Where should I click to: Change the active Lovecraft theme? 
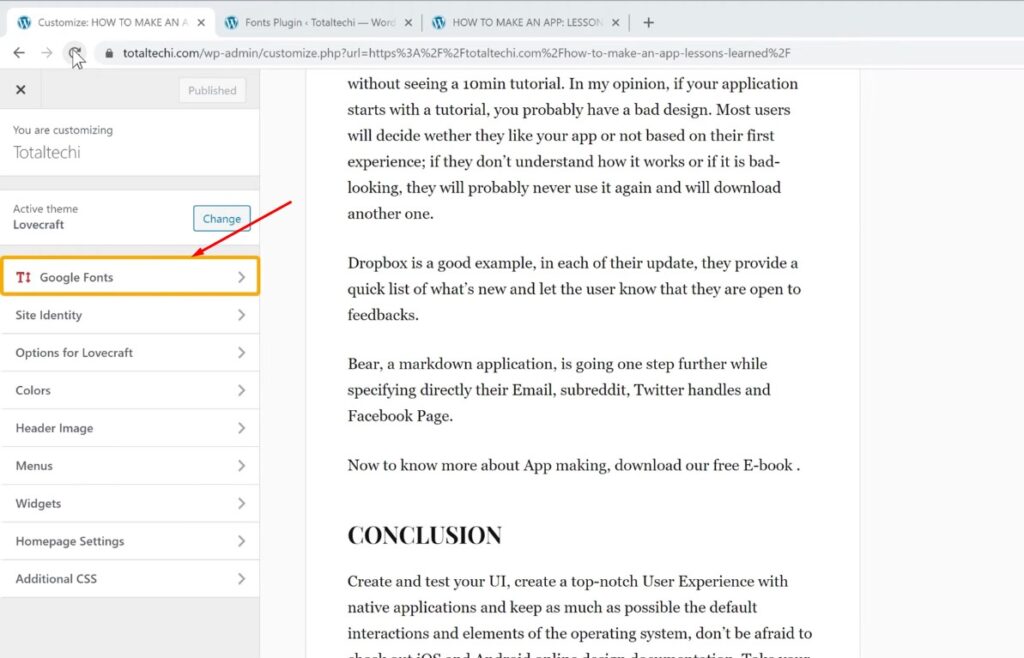[x=221, y=219]
